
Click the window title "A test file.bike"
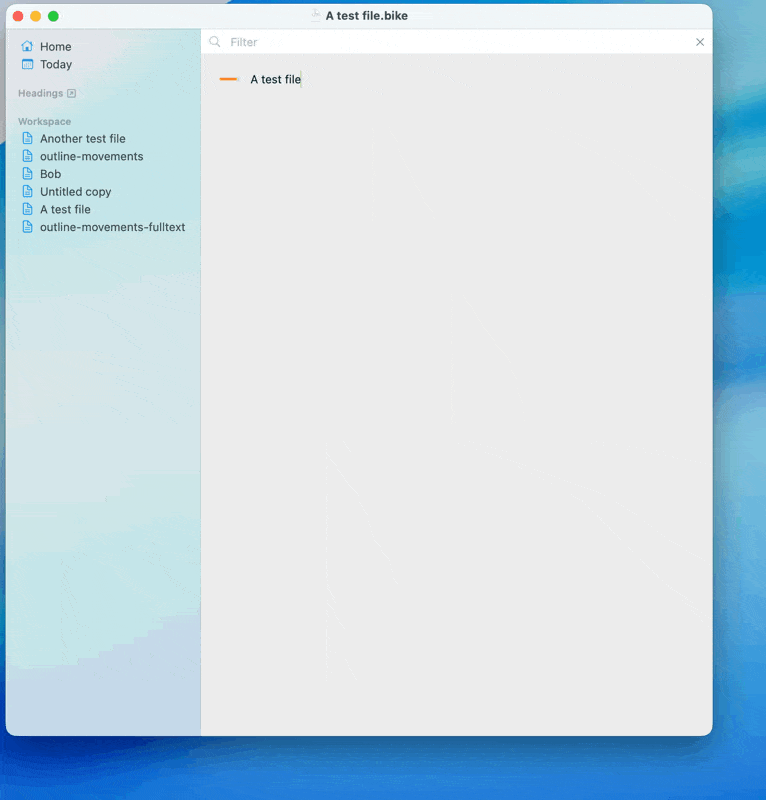tap(366, 16)
